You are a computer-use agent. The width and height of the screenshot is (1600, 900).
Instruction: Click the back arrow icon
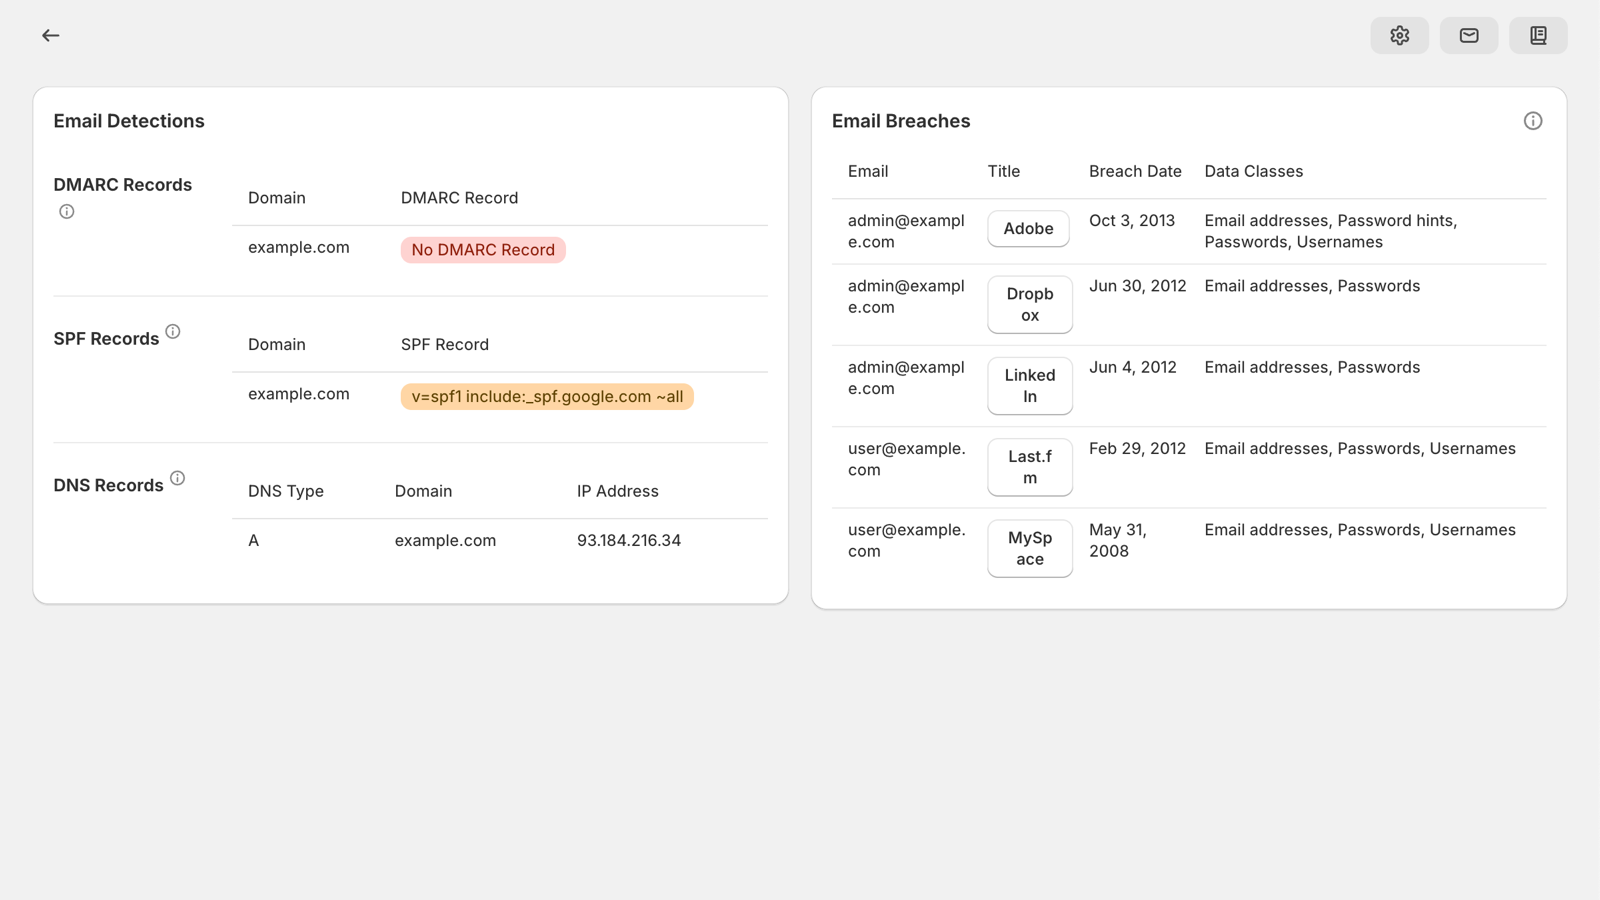pyautogui.click(x=50, y=36)
